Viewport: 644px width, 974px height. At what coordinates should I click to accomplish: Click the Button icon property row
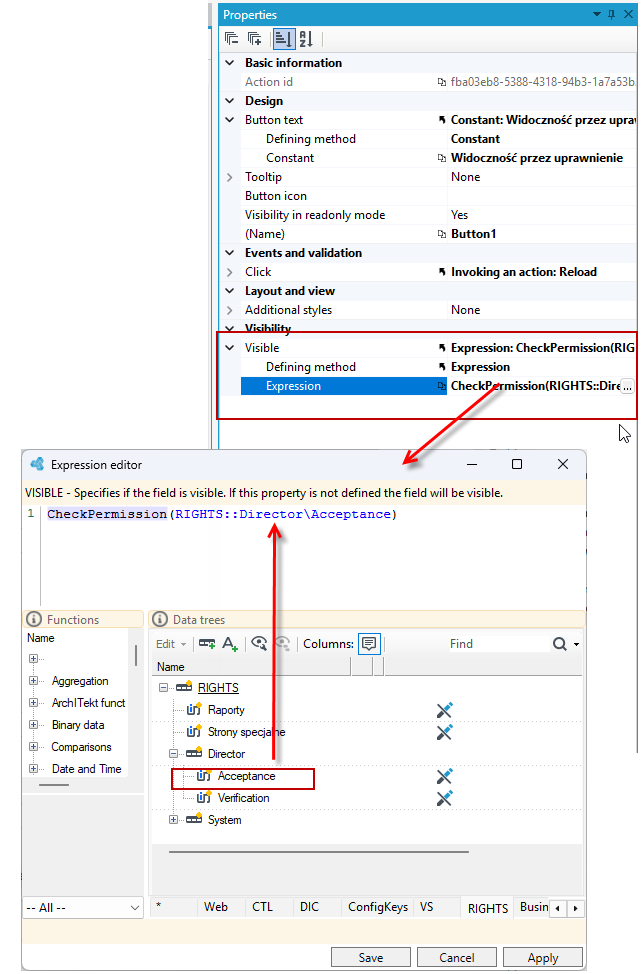pyautogui.click(x=438, y=196)
